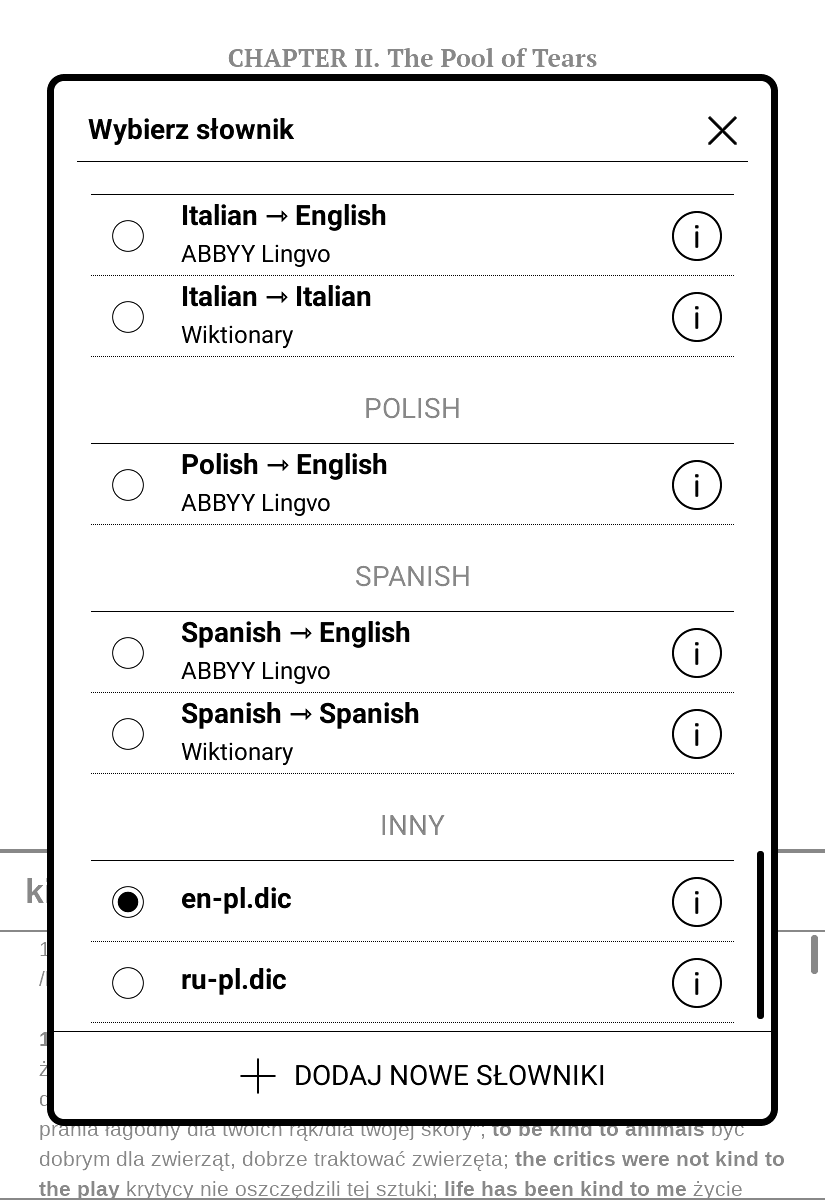View info icon for en-pl.dic
The height and width of the screenshot is (1200, 825).
pyautogui.click(x=696, y=902)
